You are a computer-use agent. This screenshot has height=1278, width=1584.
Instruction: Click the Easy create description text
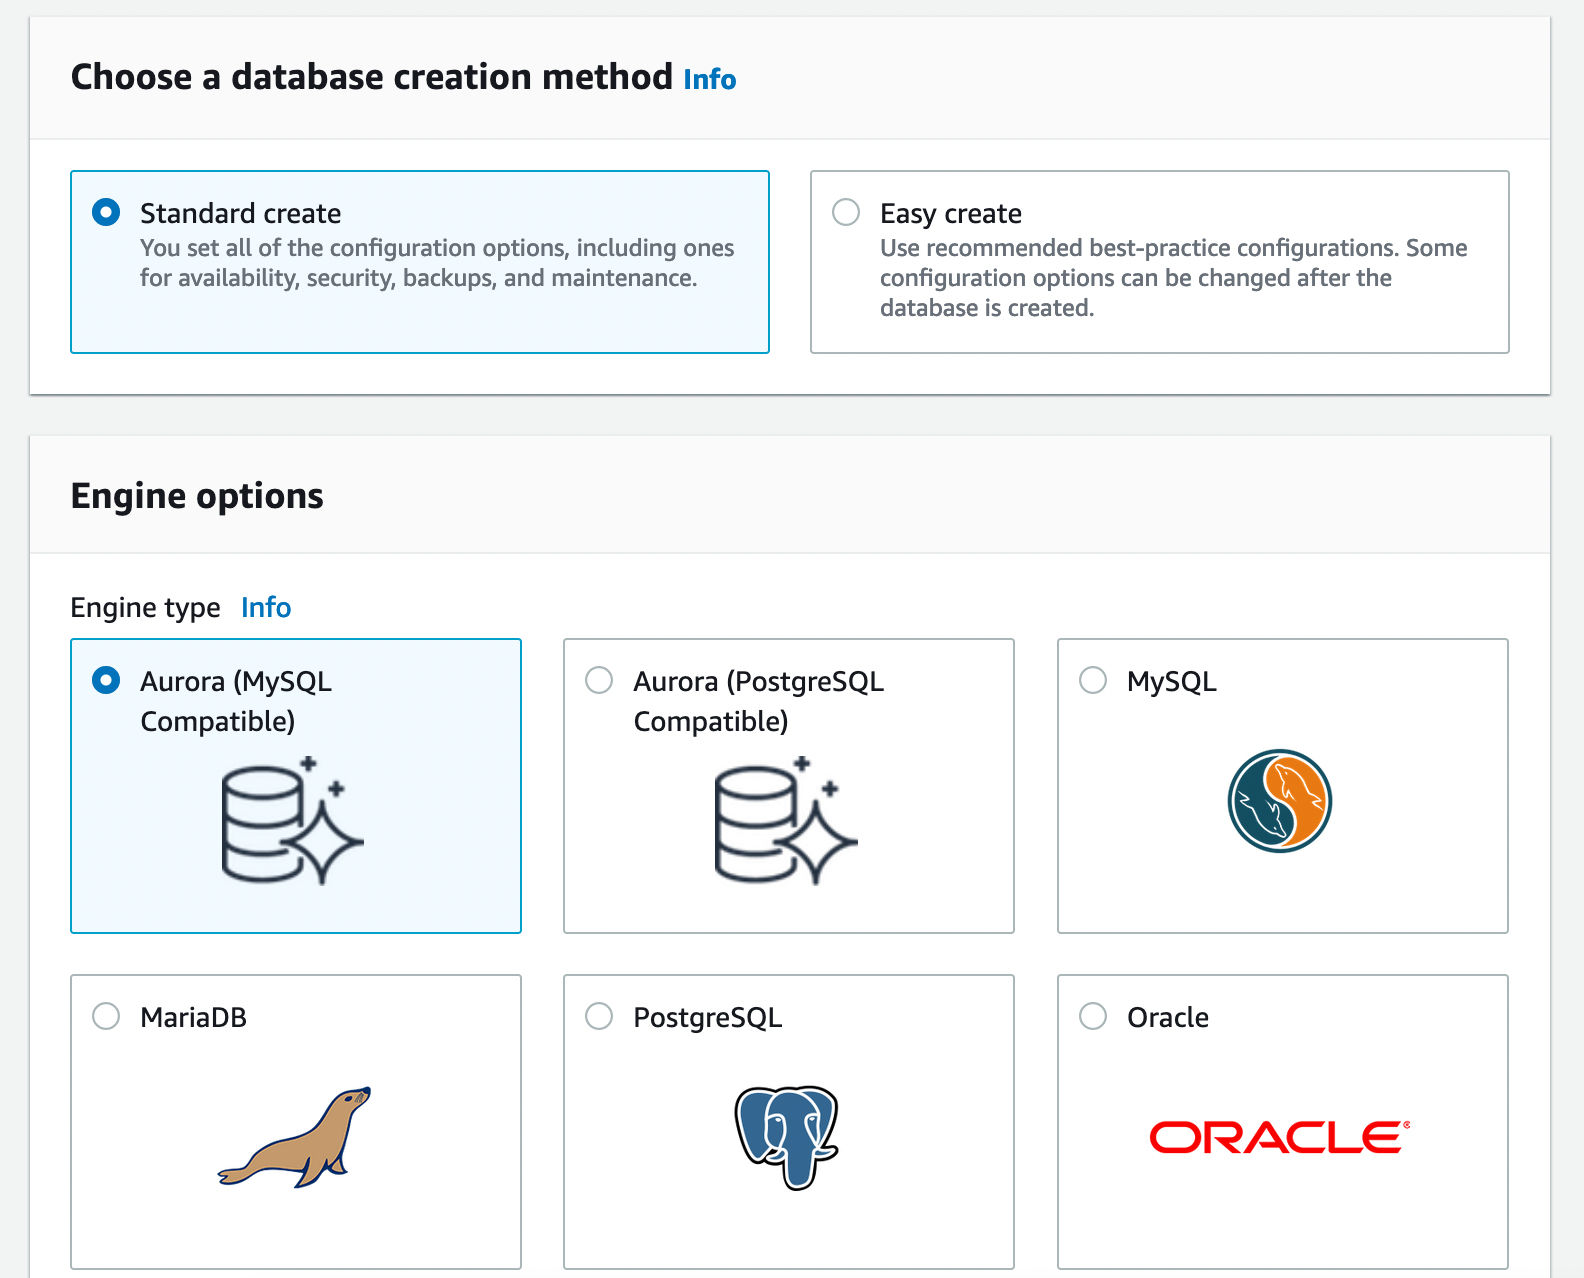pyautogui.click(x=1174, y=277)
